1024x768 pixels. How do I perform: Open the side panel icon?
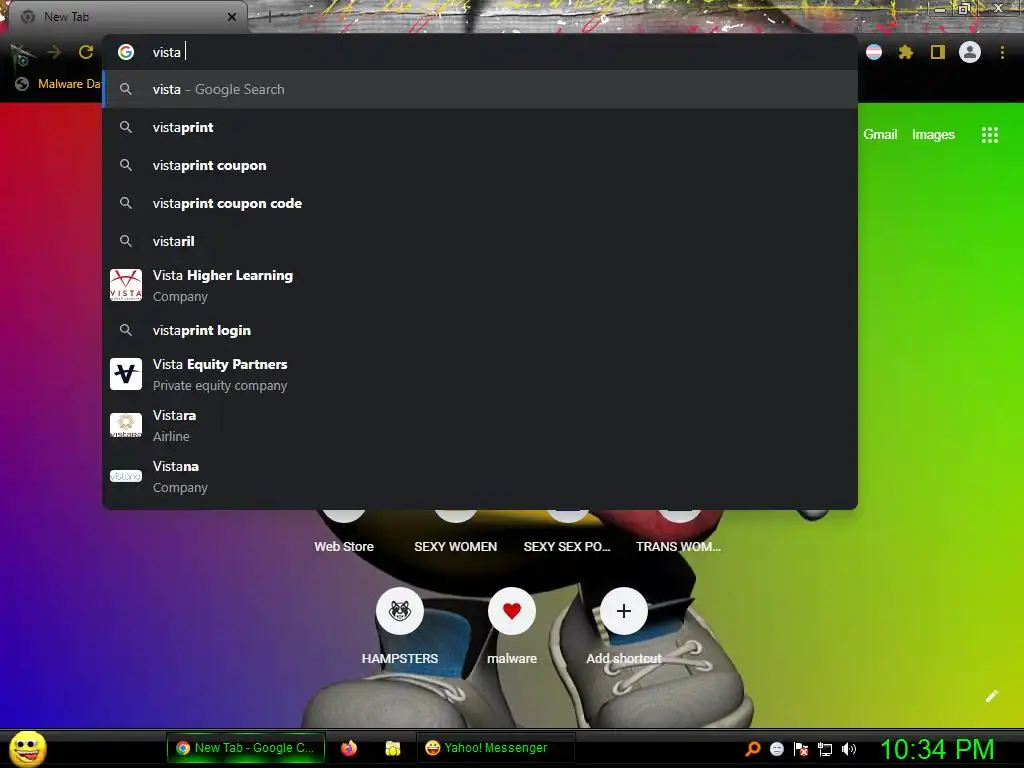937,52
